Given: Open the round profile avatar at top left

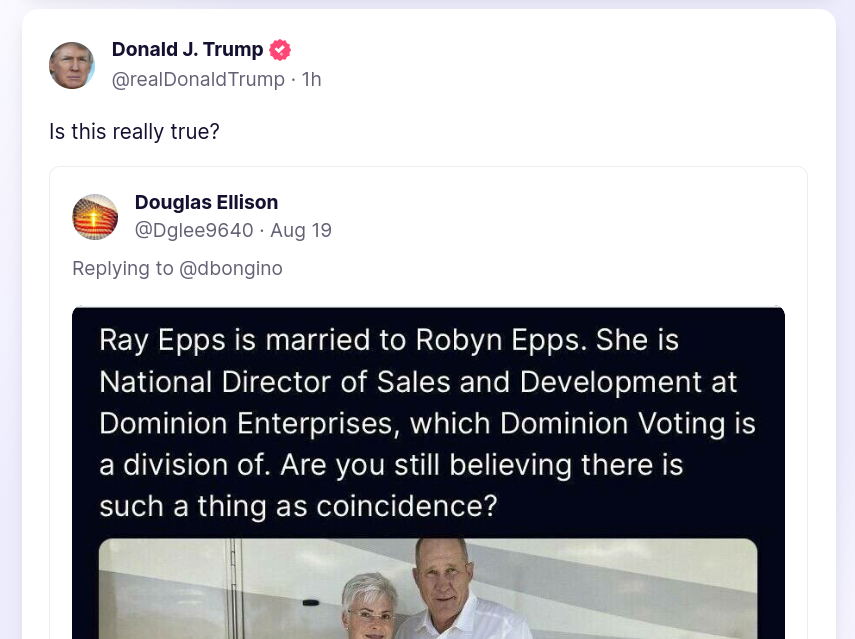Looking at the screenshot, I should 72,65.
